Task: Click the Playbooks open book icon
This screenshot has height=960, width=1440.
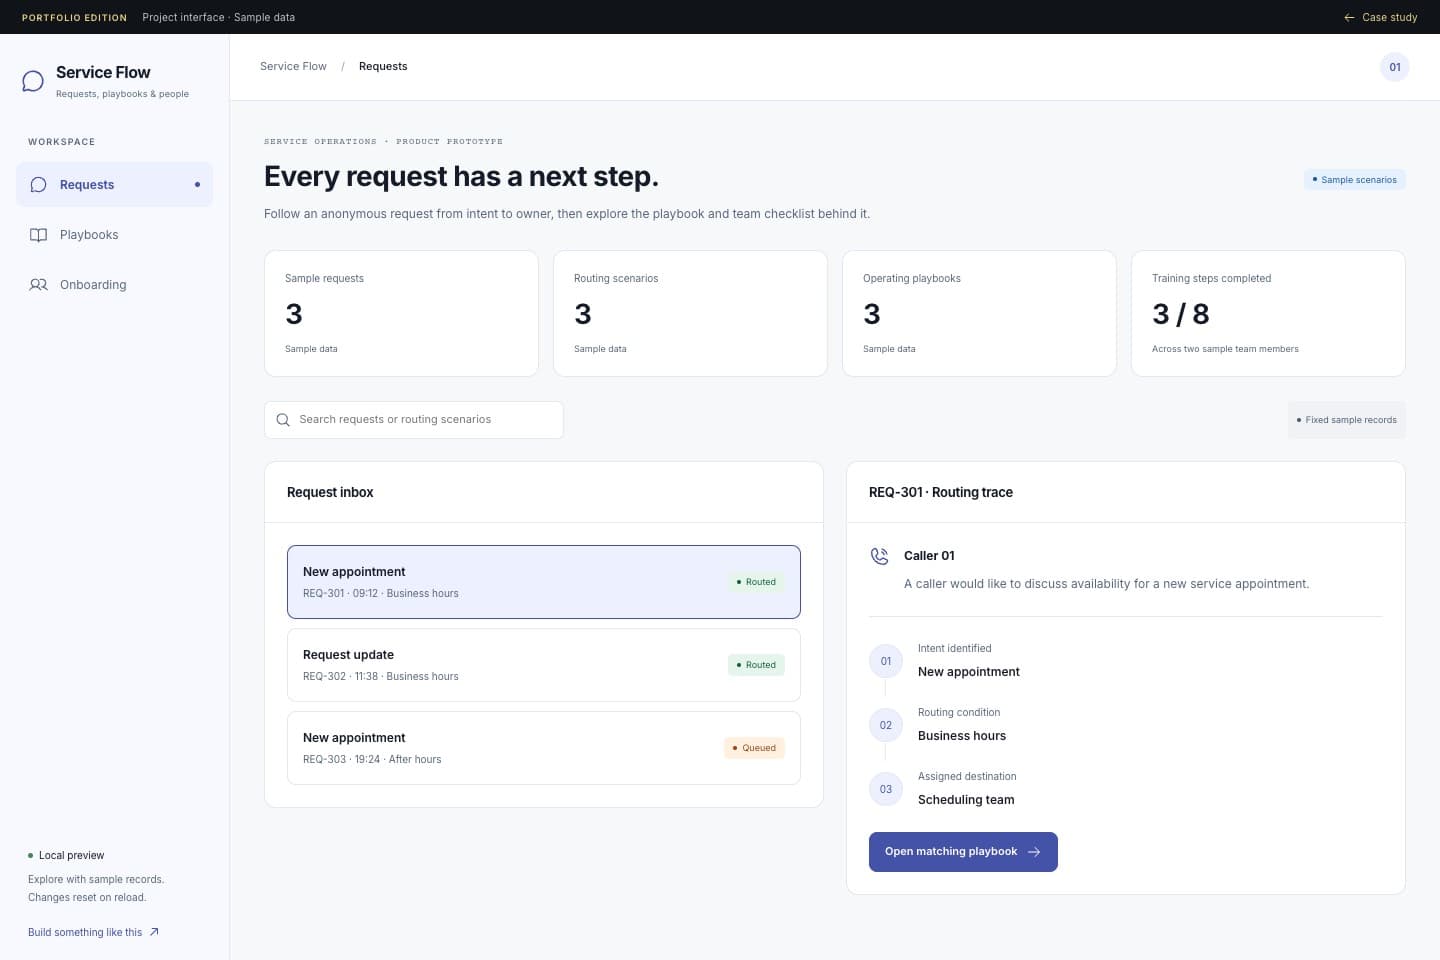Action: coord(39,235)
